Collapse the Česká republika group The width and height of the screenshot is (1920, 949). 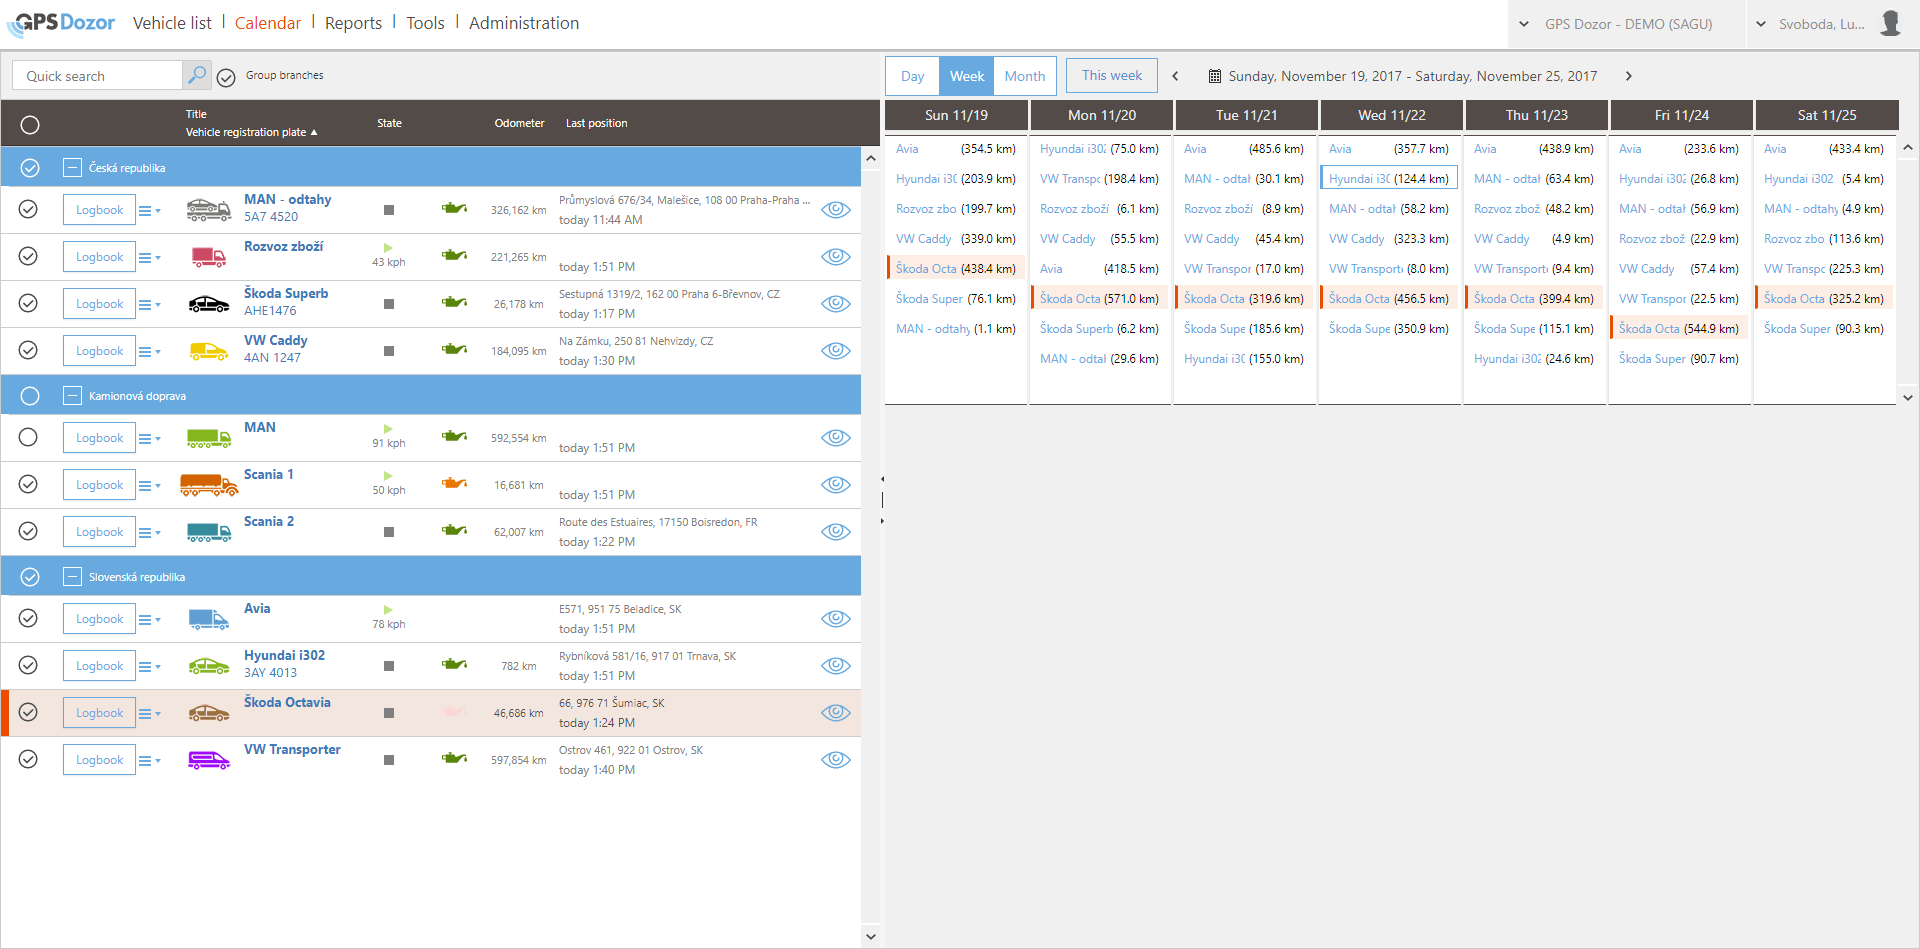(x=72, y=168)
